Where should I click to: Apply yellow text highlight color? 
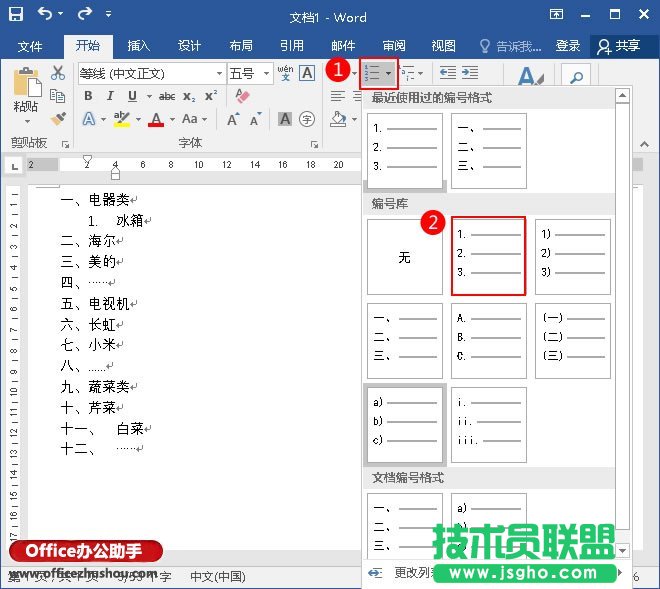(122, 119)
